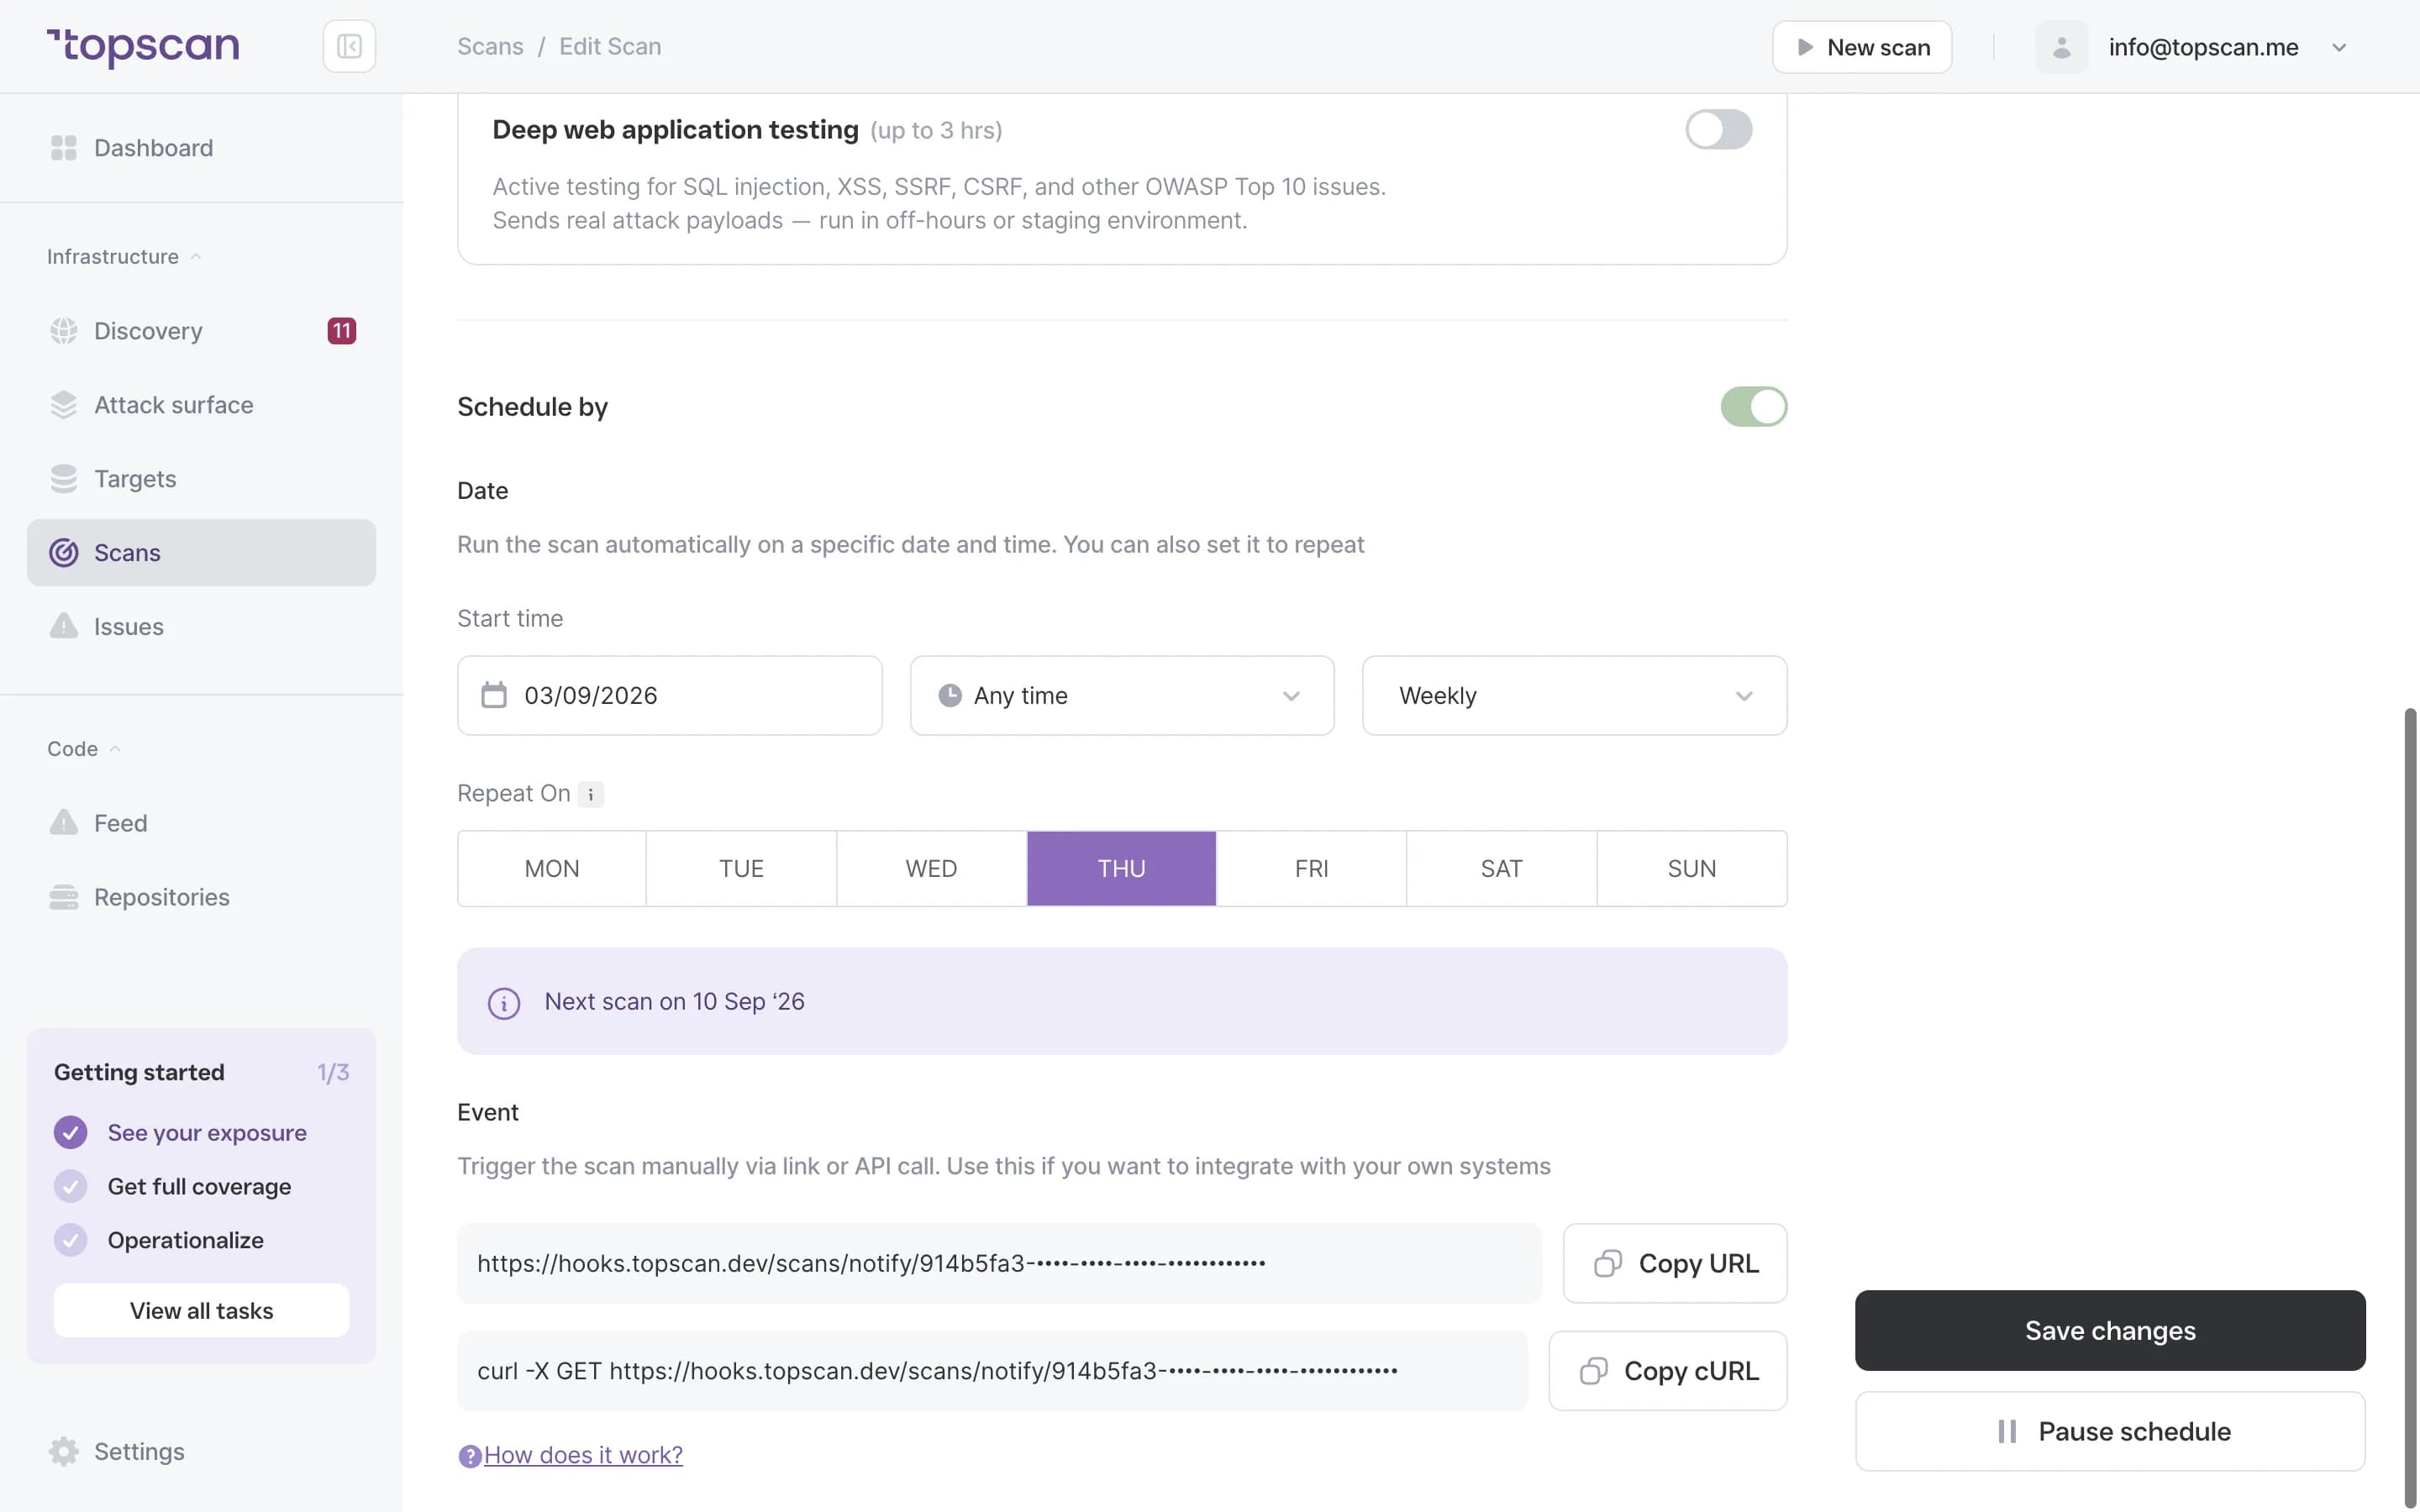Open the Any time dropdown

[x=1121, y=696]
